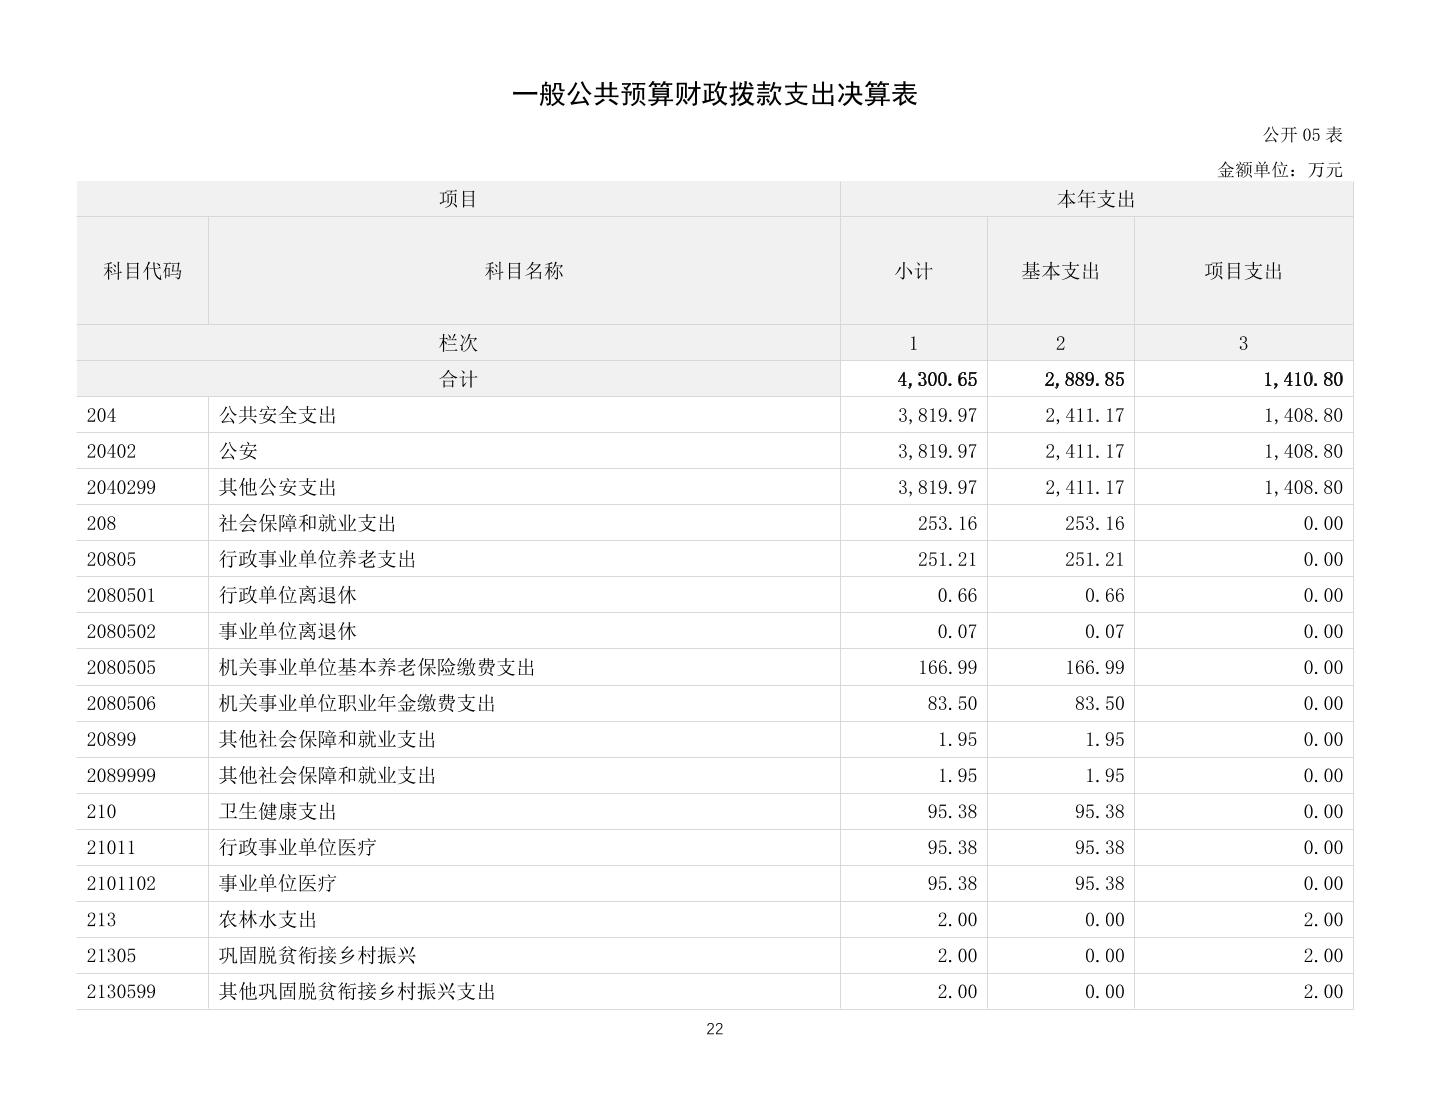Click the 项目支出 column header
Viewport: 1430px width, 1105px height.
point(1243,271)
